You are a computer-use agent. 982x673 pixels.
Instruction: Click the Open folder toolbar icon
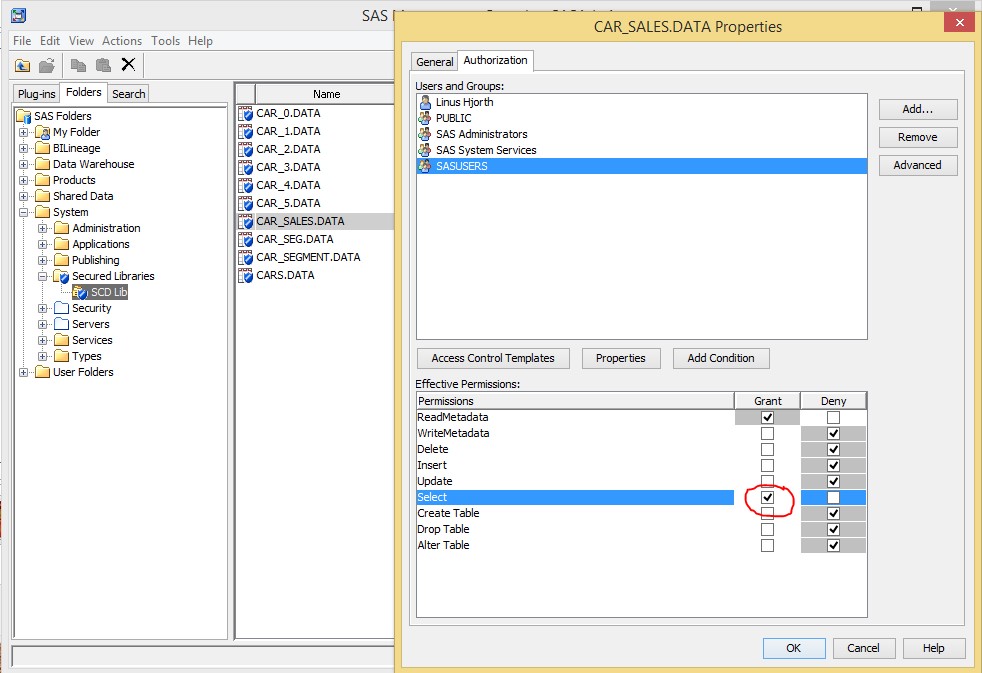[x=47, y=65]
